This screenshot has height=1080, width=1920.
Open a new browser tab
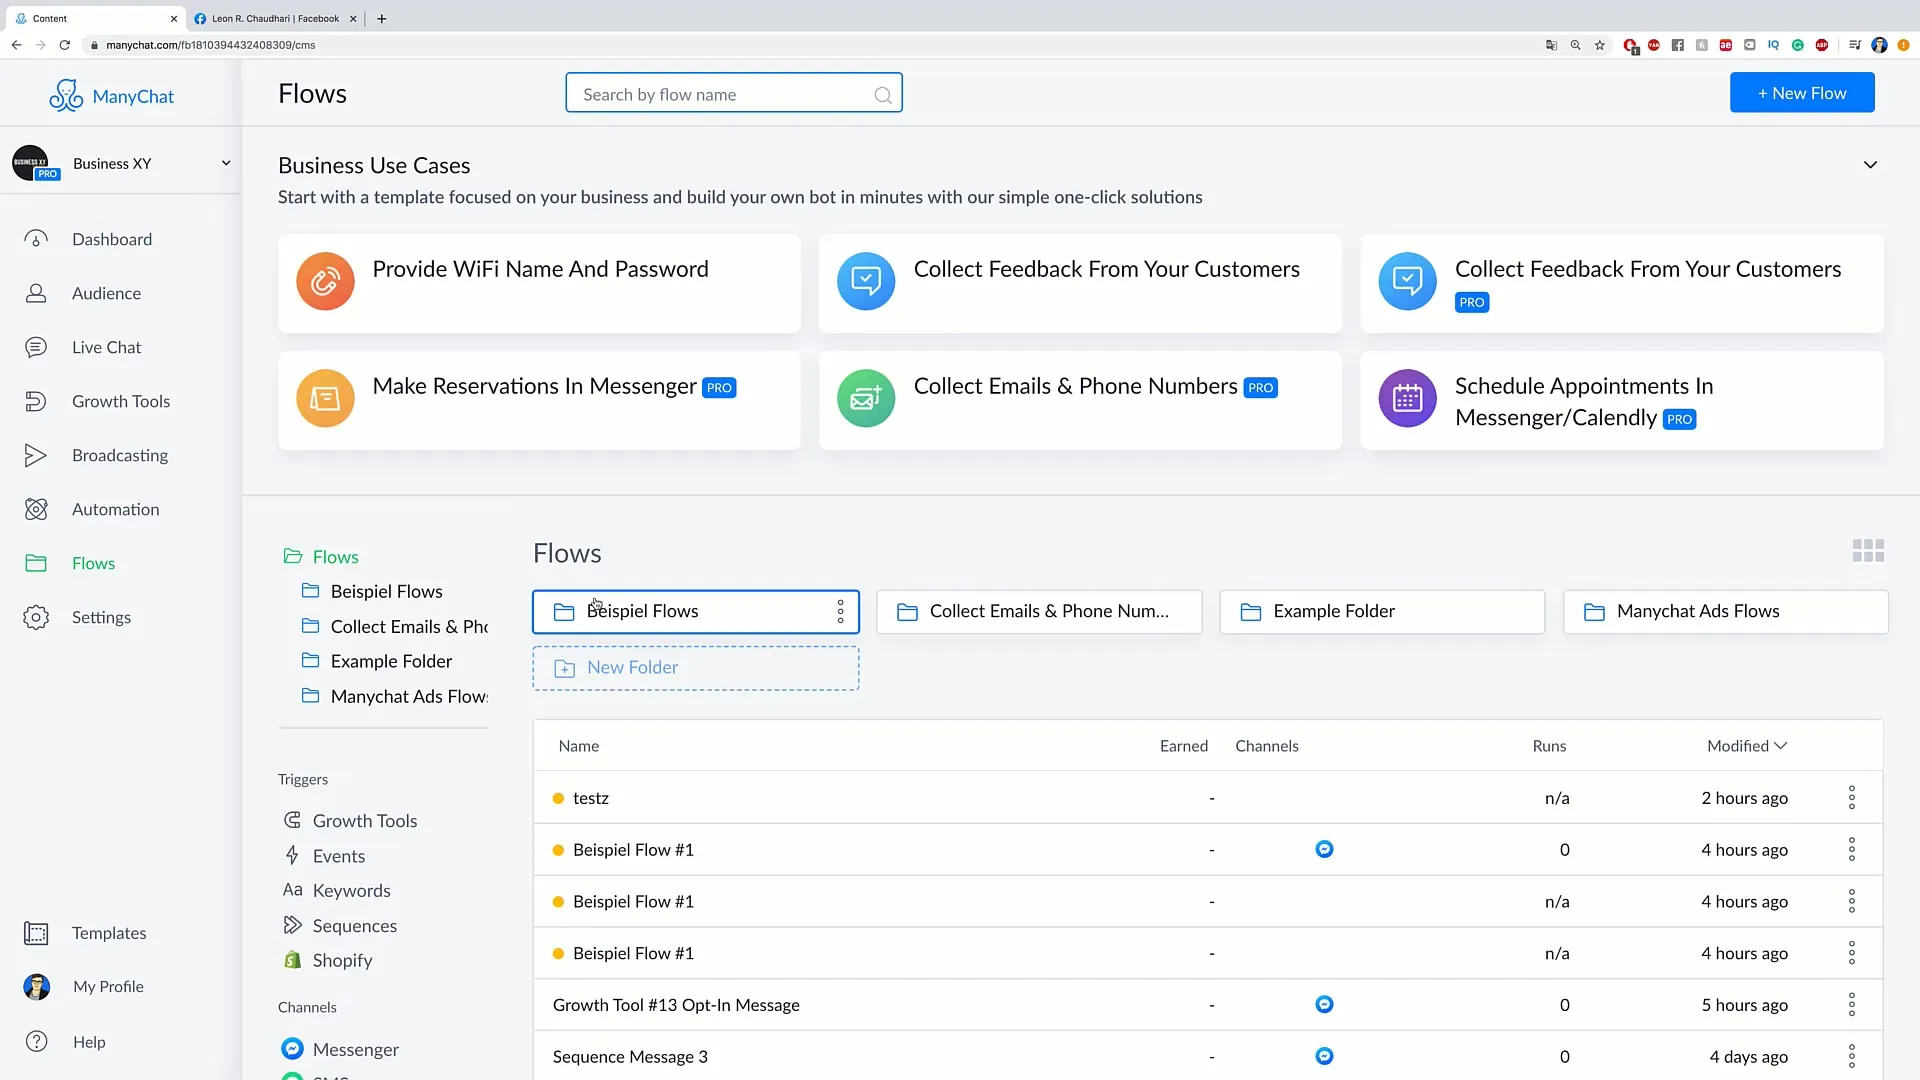(382, 18)
